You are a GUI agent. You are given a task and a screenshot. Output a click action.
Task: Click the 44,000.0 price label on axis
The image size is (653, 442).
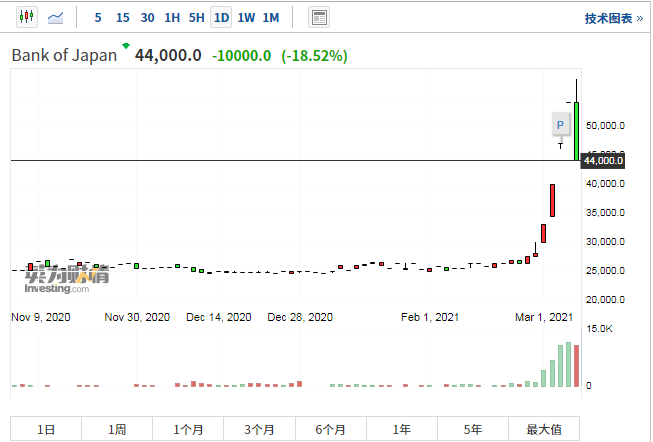pos(603,161)
